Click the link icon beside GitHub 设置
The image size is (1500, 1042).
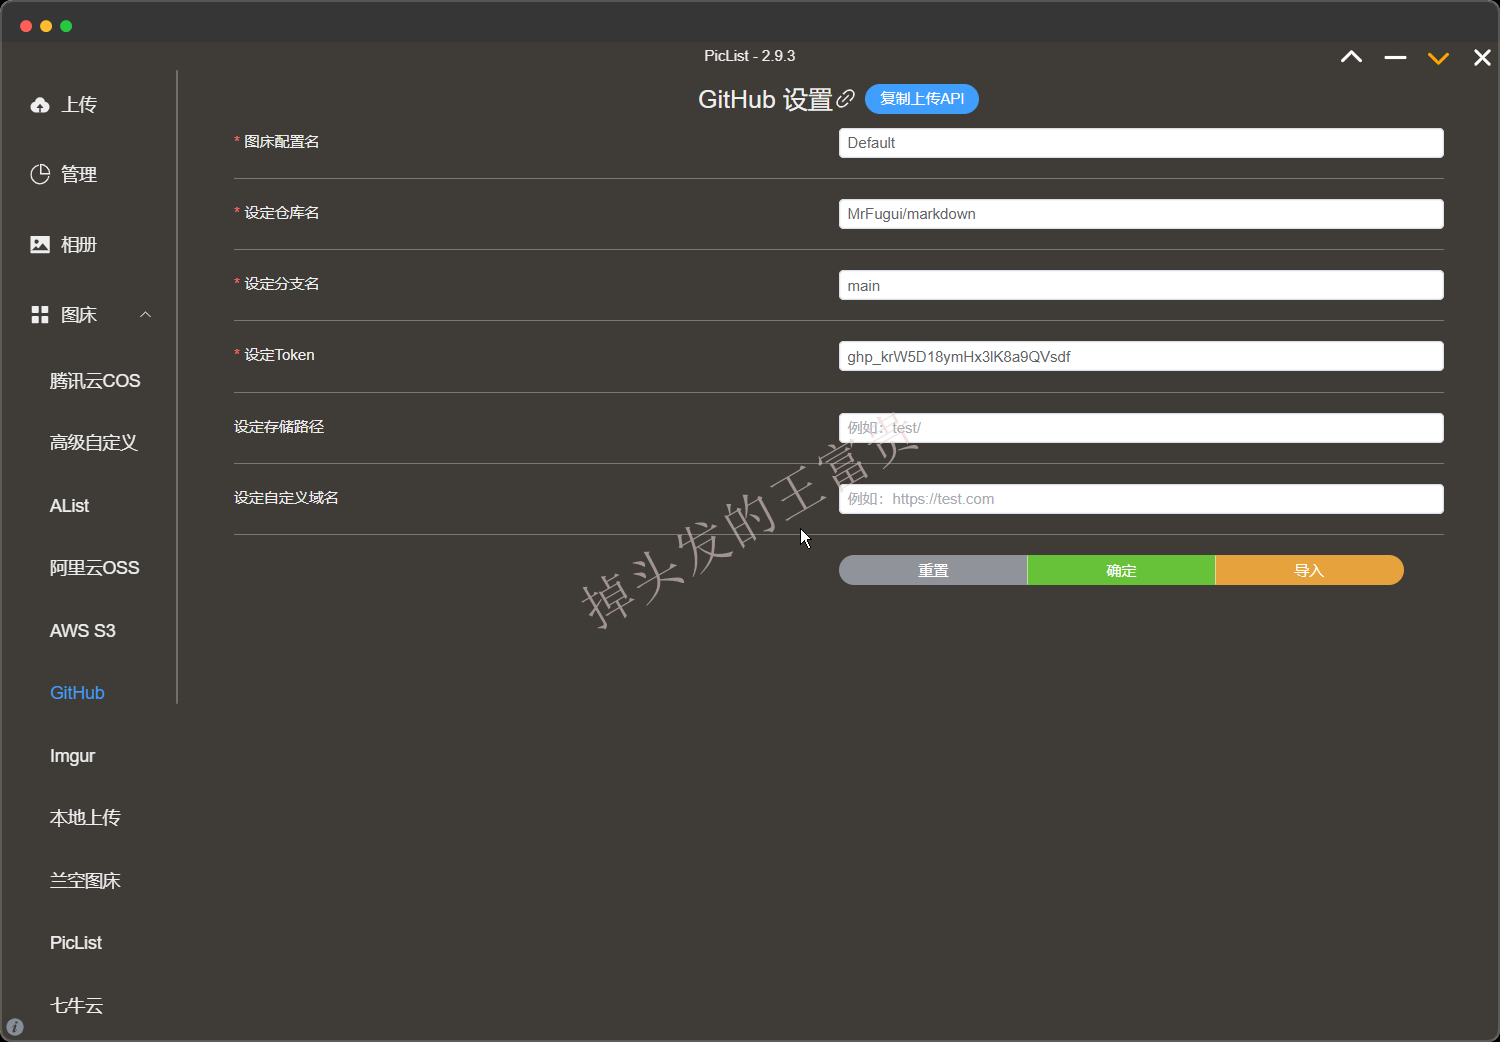tap(846, 98)
